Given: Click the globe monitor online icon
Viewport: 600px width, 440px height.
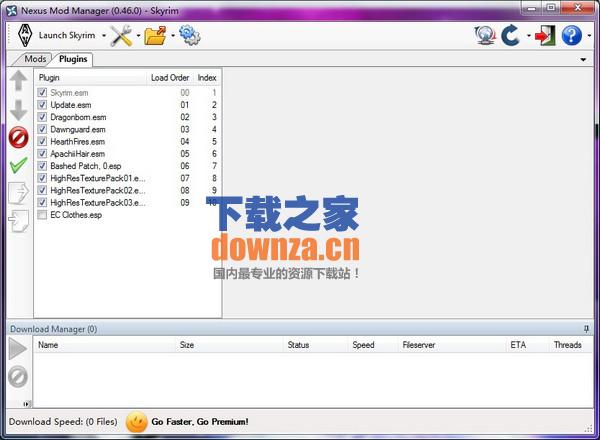Looking at the screenshot, I should 485,35.
